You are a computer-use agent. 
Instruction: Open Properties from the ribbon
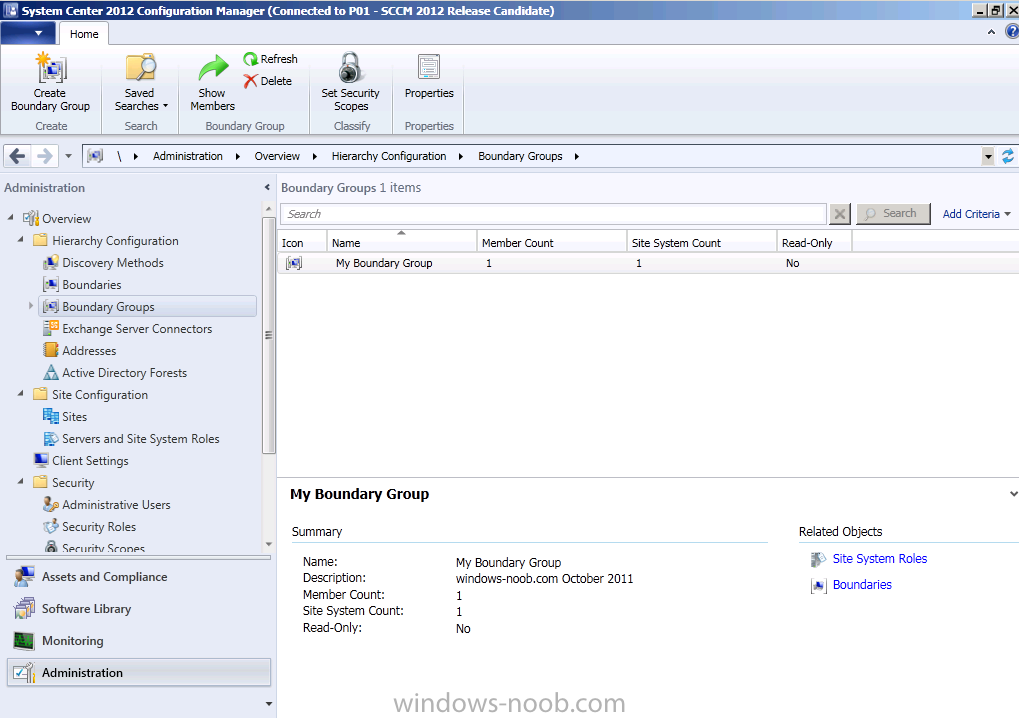coord(429,77)
